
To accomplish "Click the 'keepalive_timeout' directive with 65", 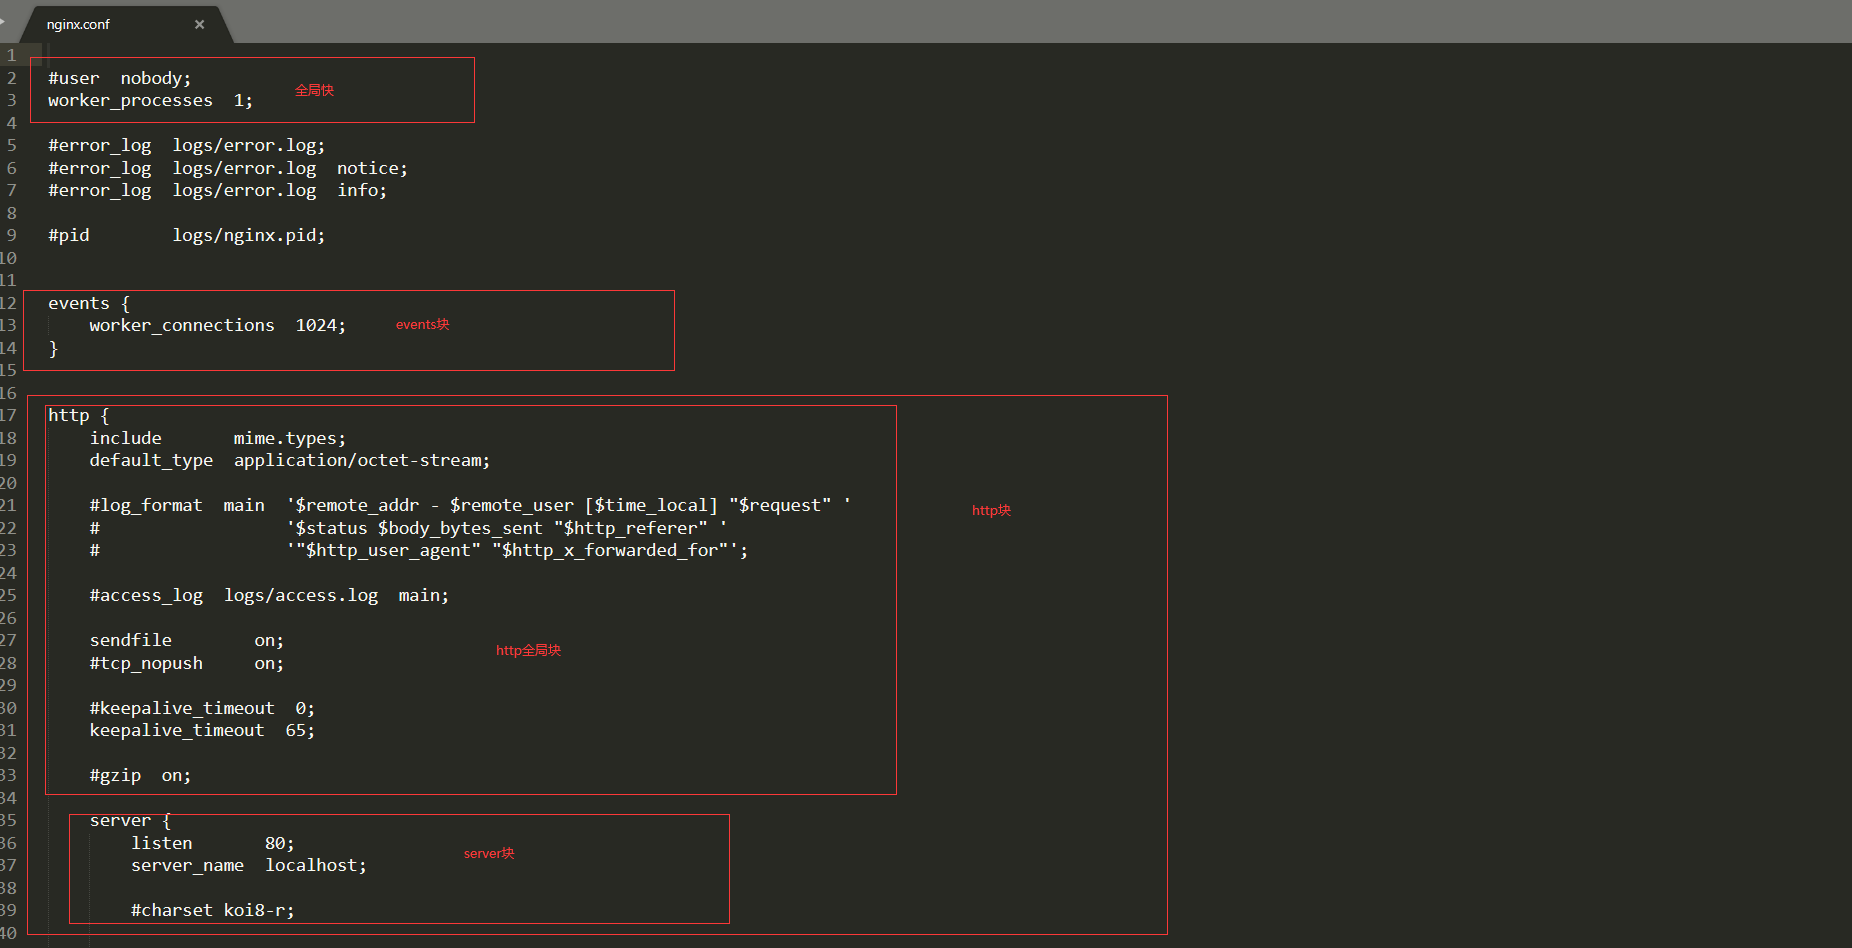I will [x=177, y=731].
